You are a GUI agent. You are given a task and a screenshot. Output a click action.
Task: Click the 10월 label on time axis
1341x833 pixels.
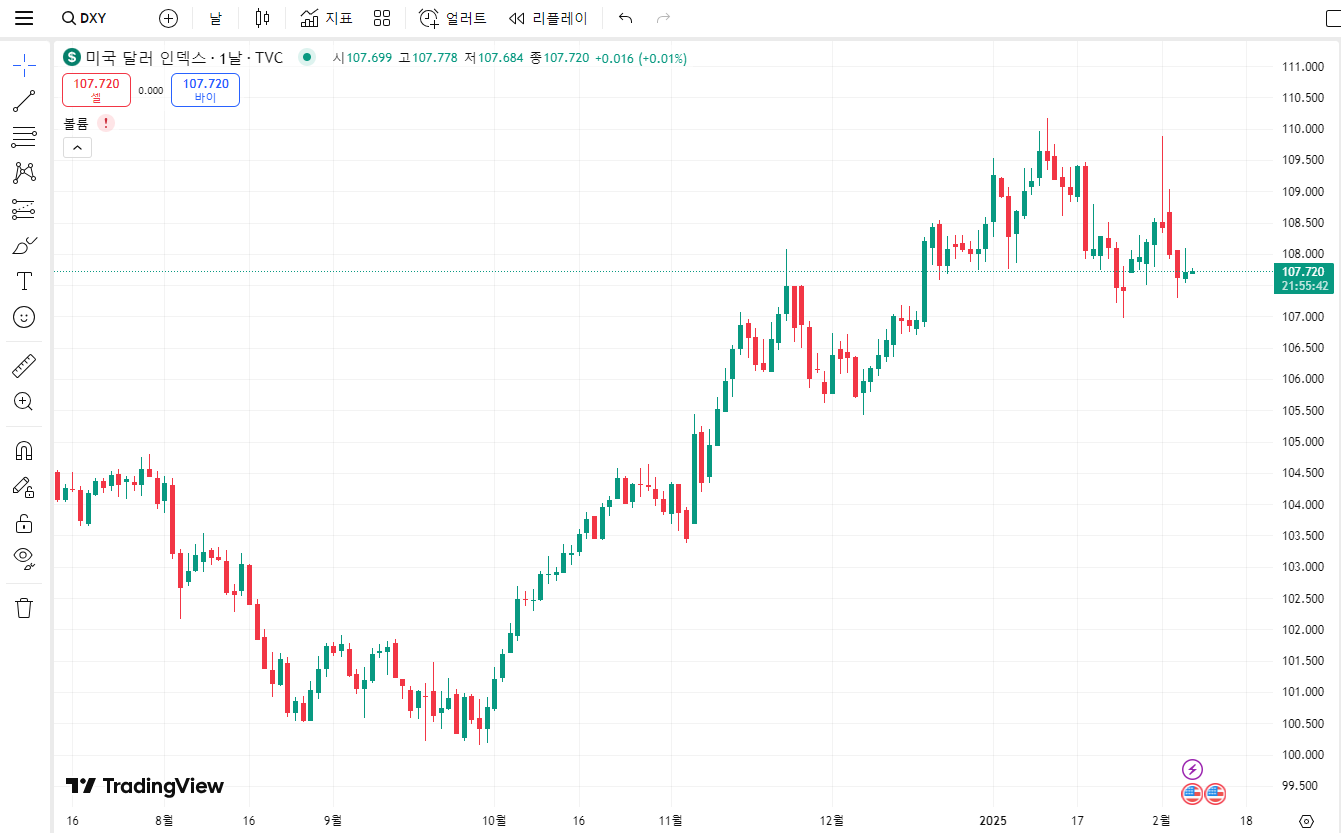494,820
